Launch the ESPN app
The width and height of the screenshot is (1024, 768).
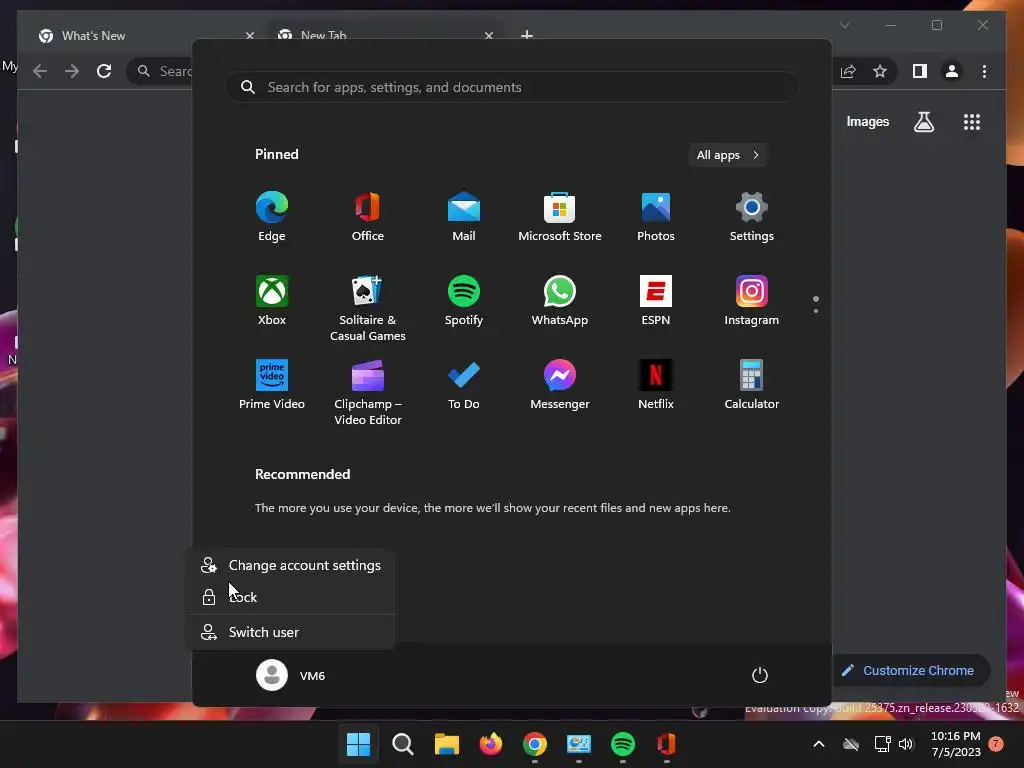(656, 300)
